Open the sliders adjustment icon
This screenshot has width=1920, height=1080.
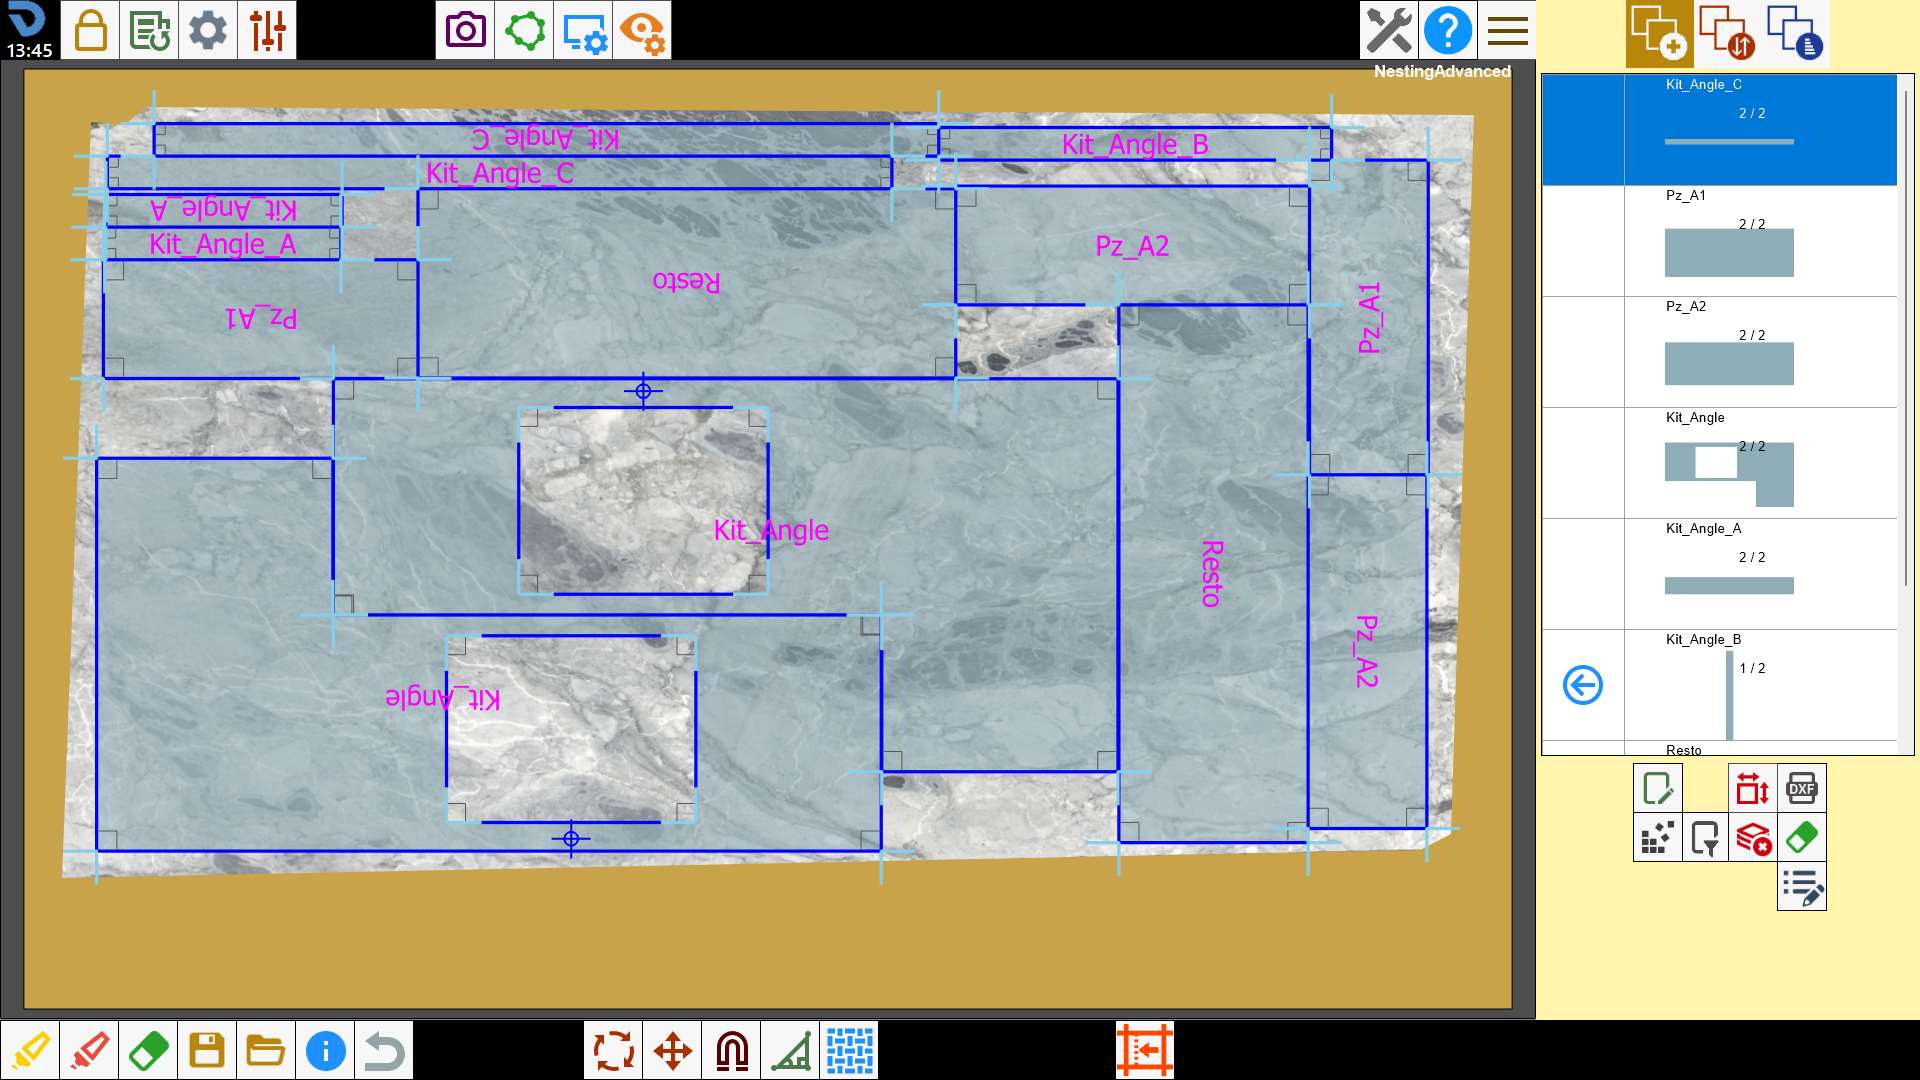click(x=267, y=30)
